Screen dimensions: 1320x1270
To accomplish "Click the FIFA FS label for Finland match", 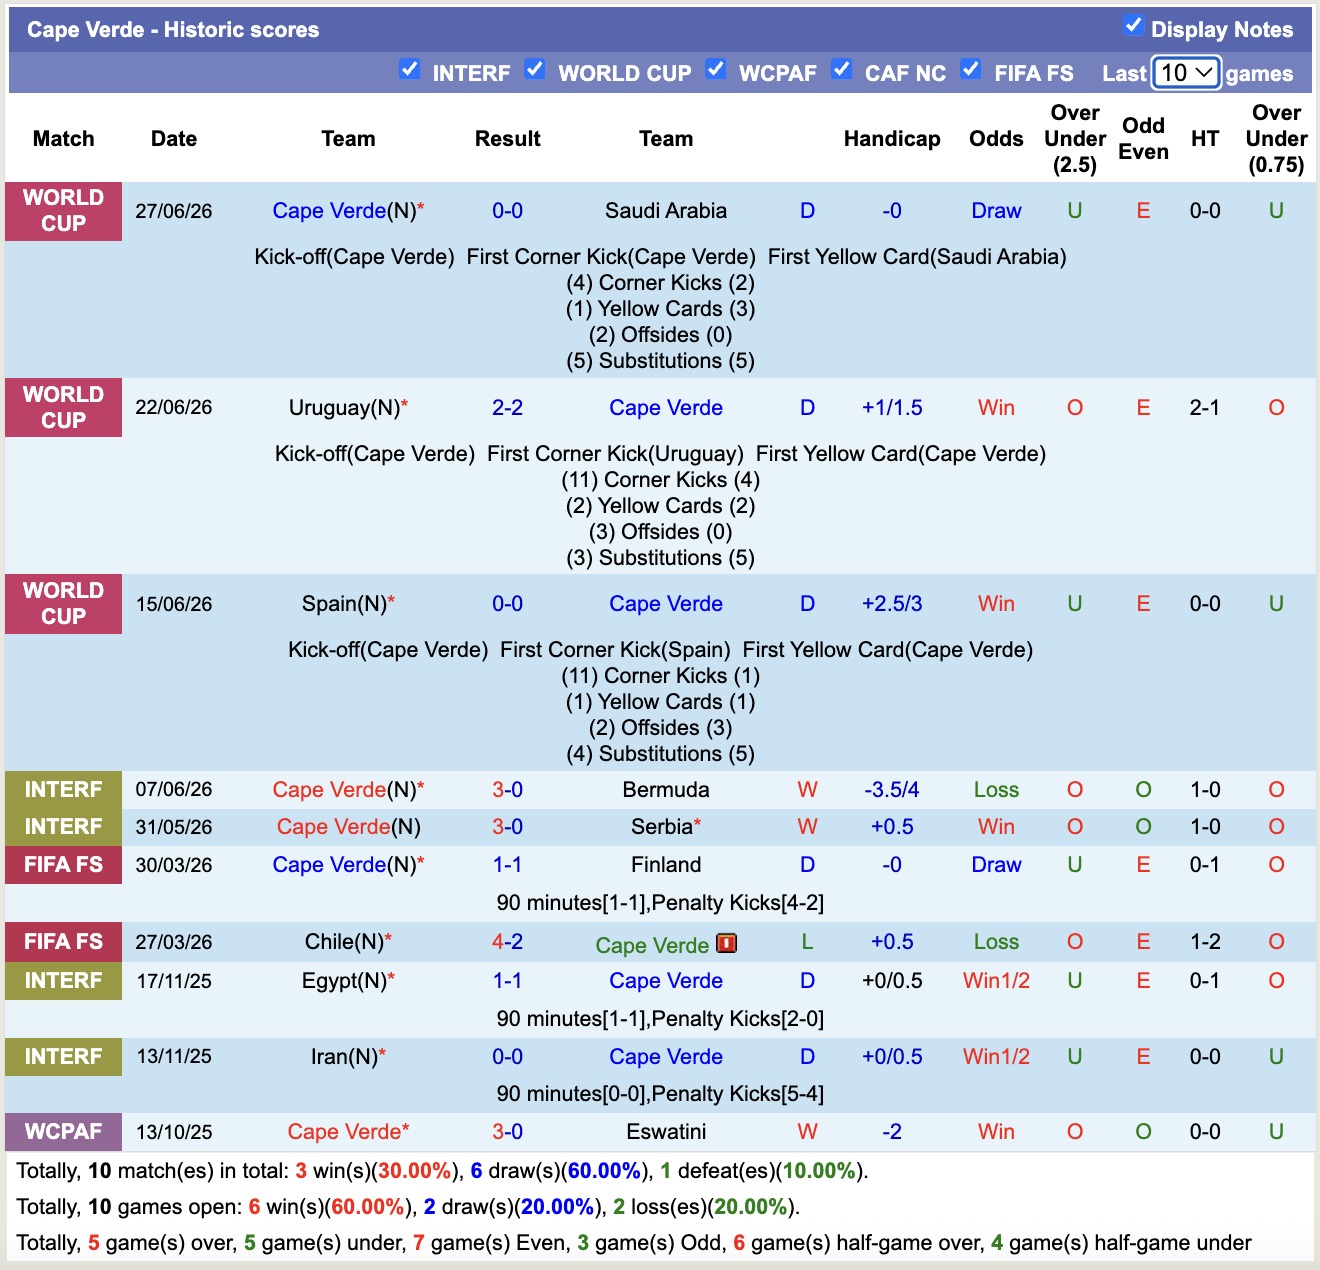I will click(63, 865).
